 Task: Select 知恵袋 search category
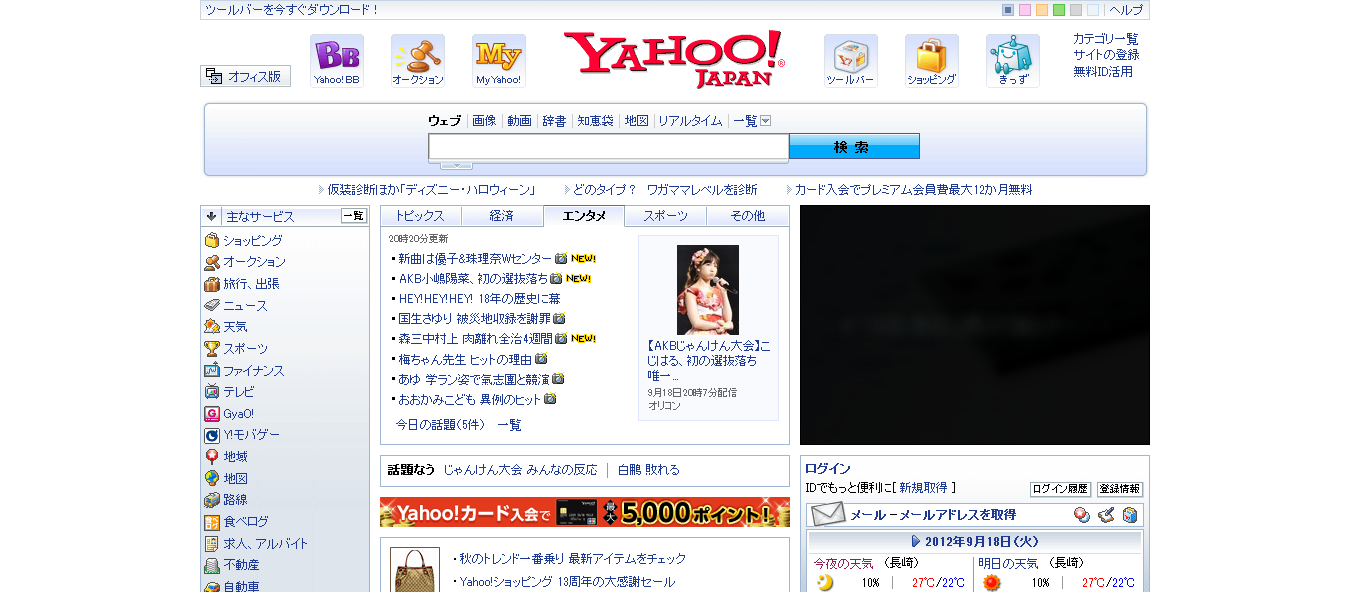(x=595, y=121)
